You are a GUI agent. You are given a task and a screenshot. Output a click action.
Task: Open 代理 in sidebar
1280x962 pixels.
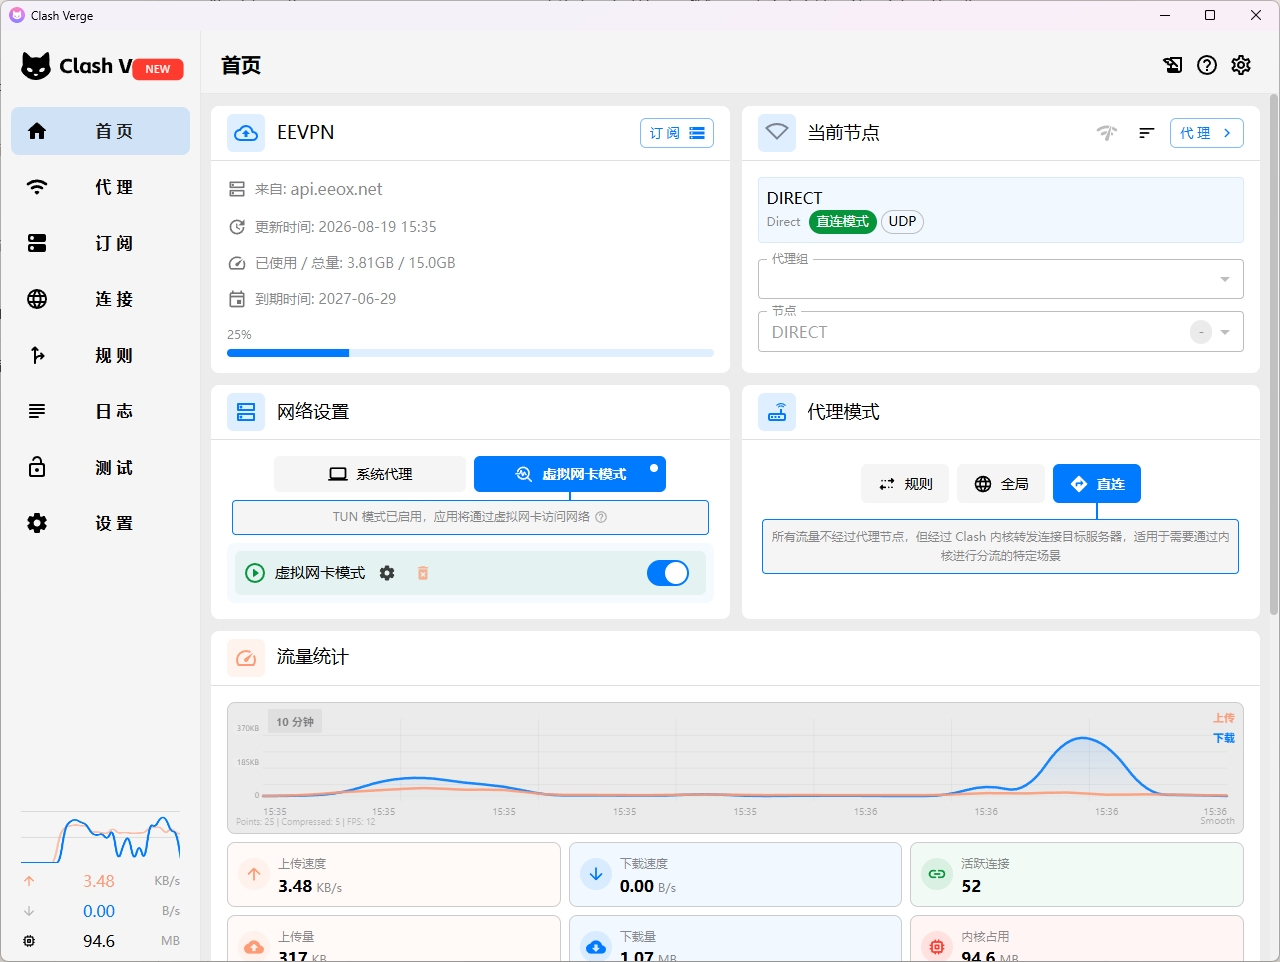100,187
